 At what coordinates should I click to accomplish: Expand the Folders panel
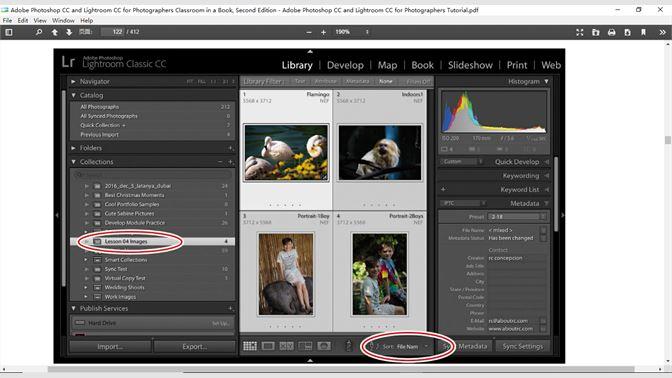tap(73, 148)
